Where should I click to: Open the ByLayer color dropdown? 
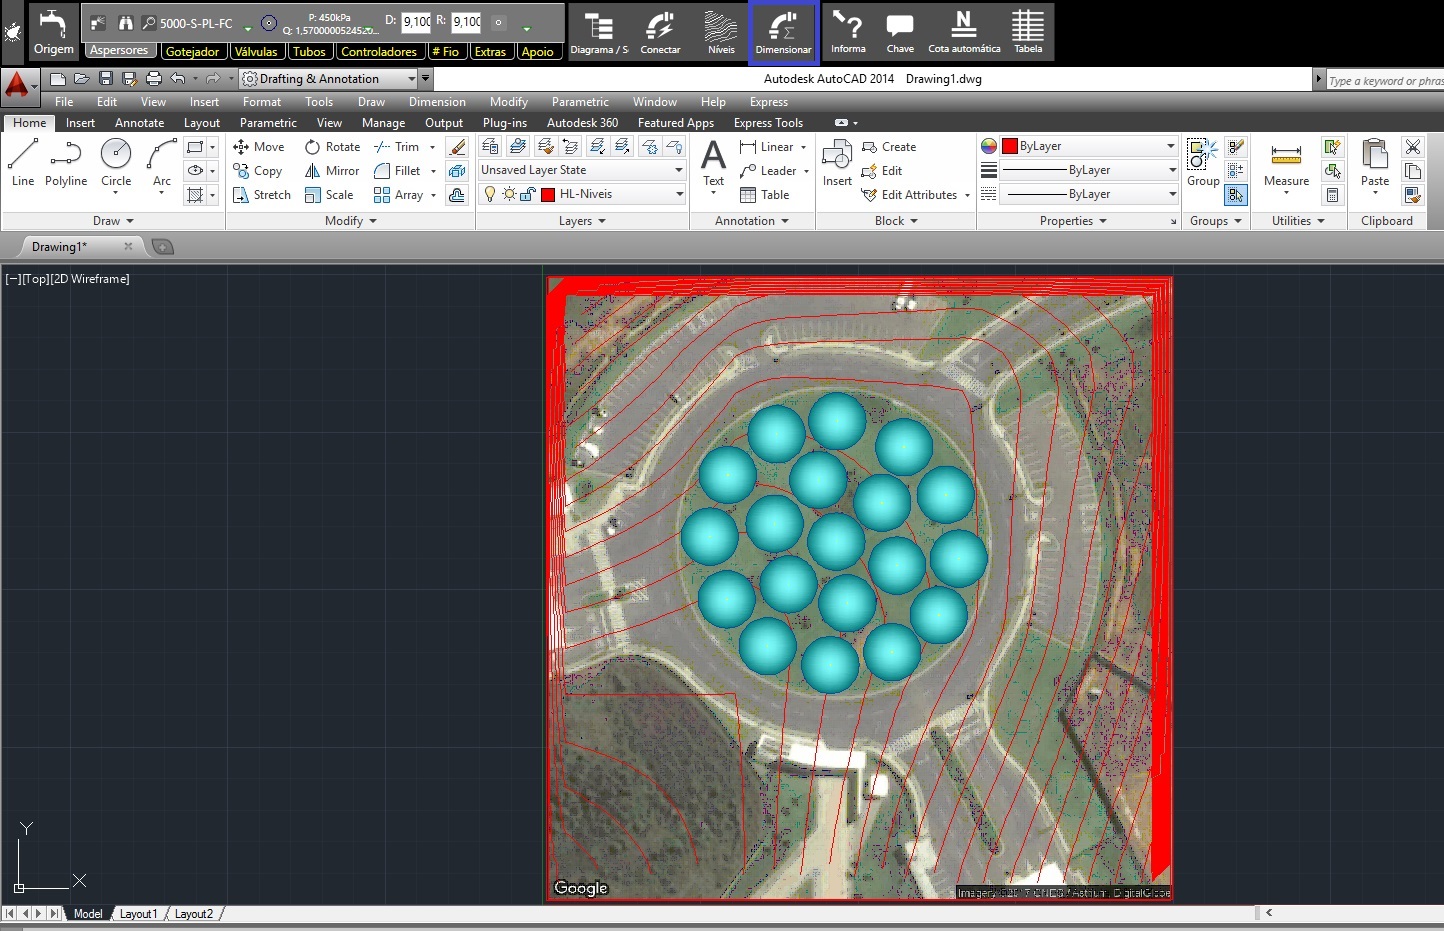[1089, 146]
